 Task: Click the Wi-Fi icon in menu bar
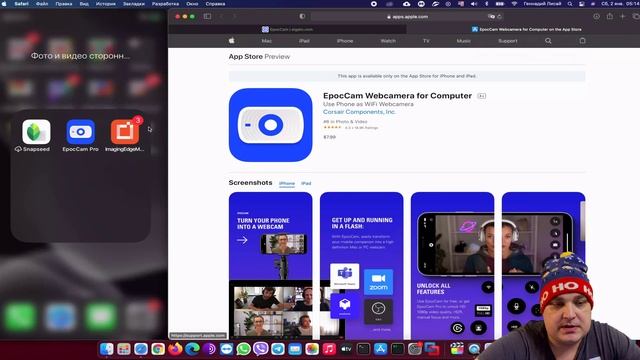[514, 4]
